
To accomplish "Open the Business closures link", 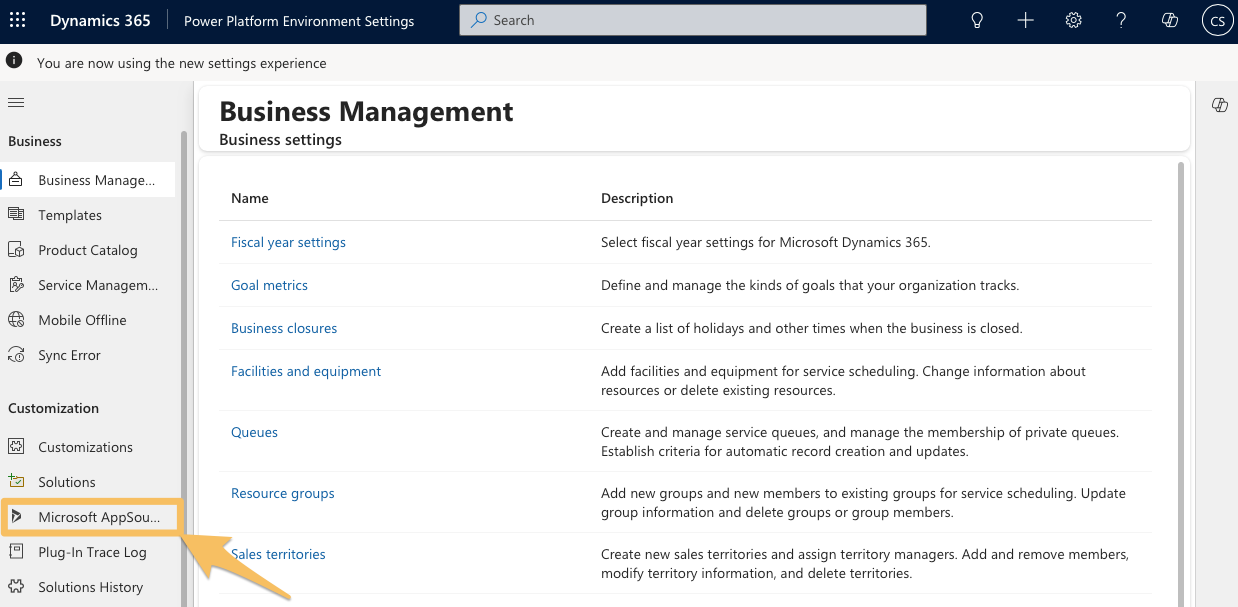I will [x=284, y=328].
